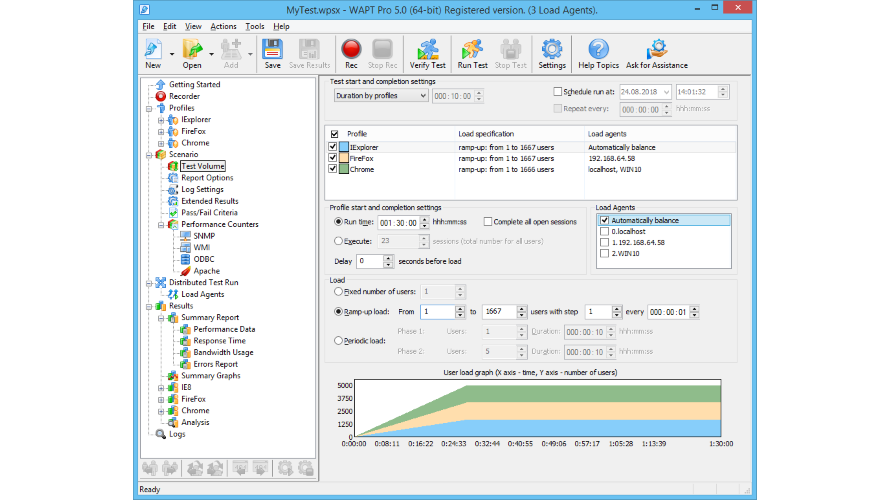Select the Periodic load radio button
Image resolution: width=890 pixels, height=500 pixels.
tap(337, 341)
